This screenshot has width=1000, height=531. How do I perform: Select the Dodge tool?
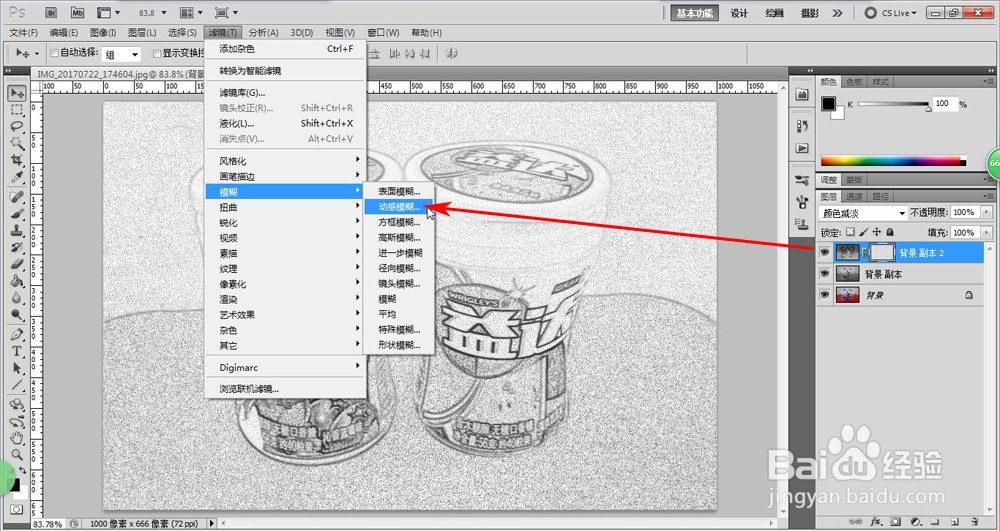[17, 314]
